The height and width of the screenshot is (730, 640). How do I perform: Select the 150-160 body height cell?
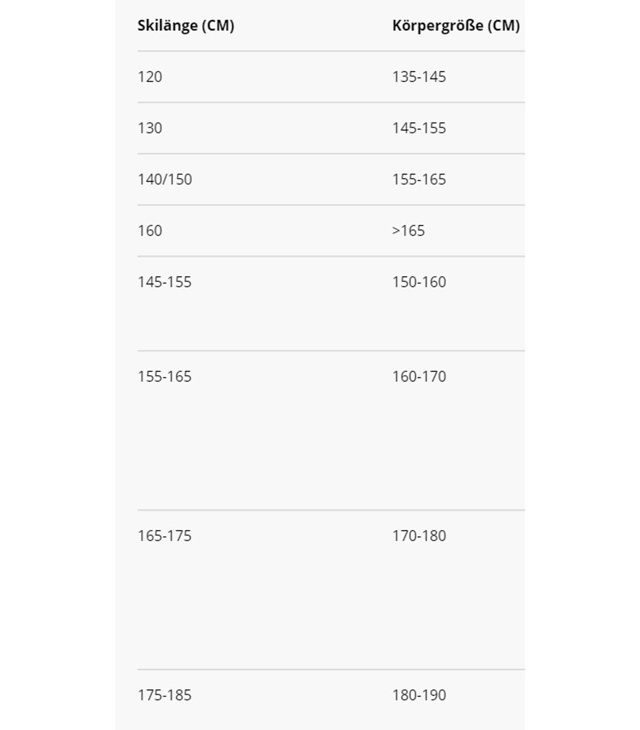click(x=419, y=282)
